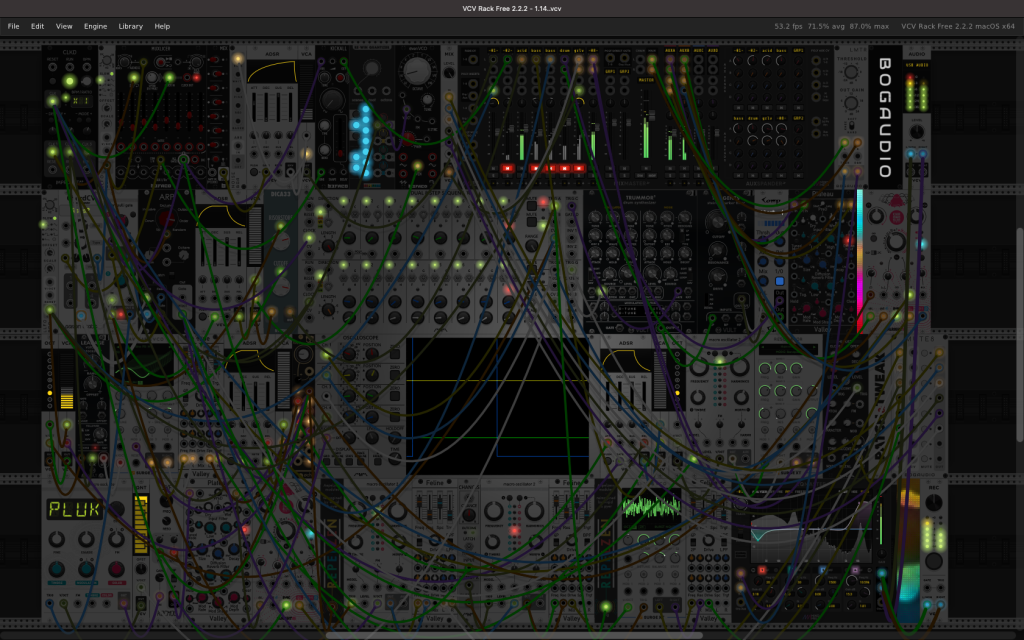Click the RESET jack on the CLKD module
The height and width of the screenshot is (640, 1024).
click(x=53, y=67)
